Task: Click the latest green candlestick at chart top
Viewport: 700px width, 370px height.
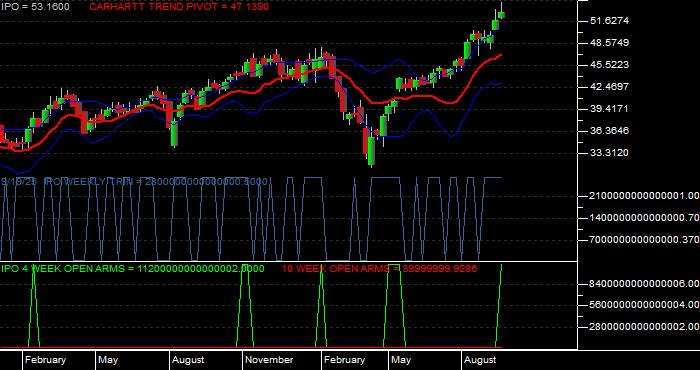Action: 501,15
